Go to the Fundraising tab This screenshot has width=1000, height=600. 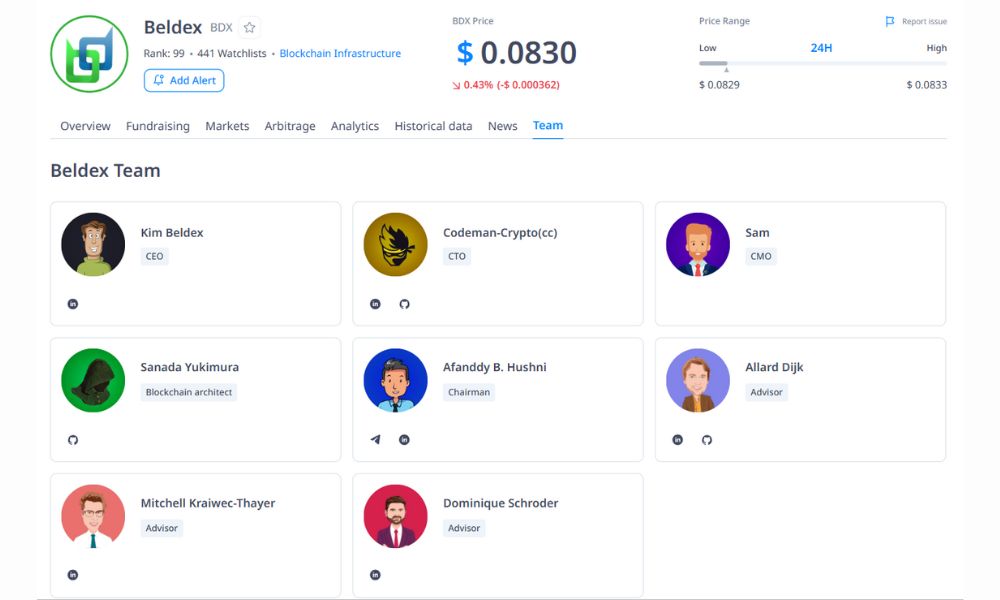pos(157,126)
